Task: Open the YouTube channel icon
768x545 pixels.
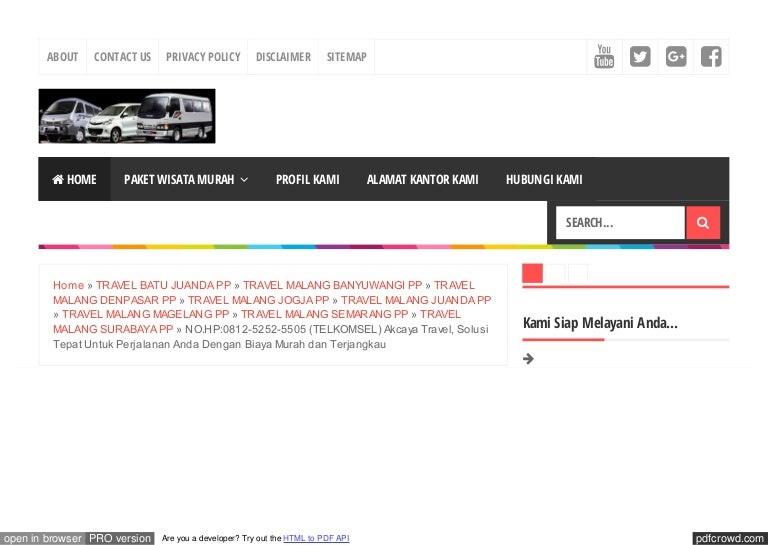Action: [604, 57]
